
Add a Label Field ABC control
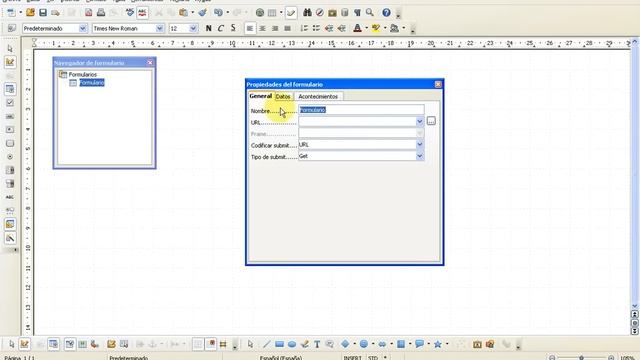(x=10, y=197)
